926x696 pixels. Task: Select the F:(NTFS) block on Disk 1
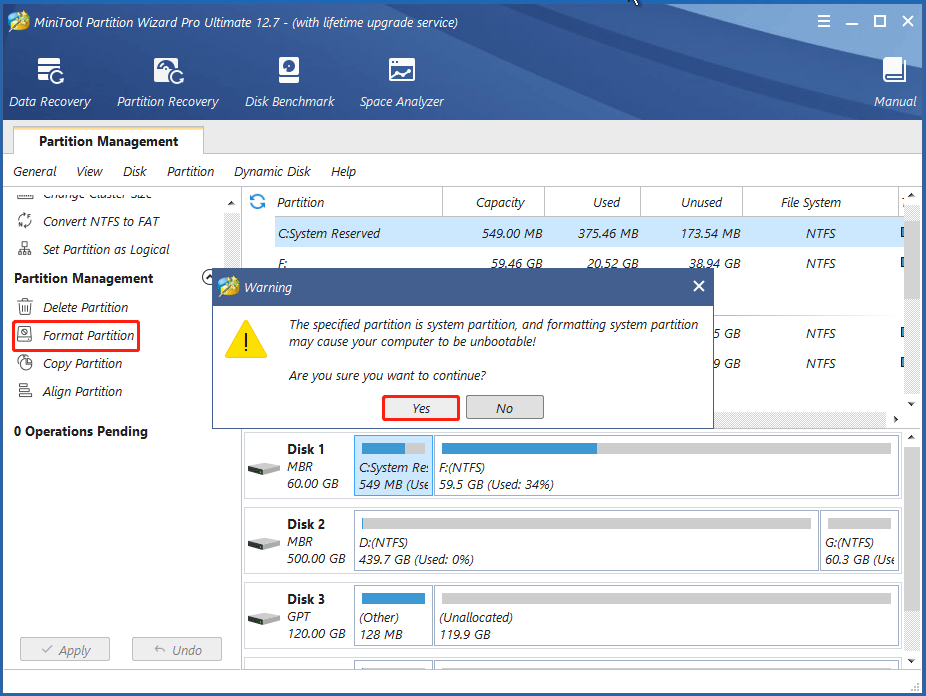tap(666, 465)
